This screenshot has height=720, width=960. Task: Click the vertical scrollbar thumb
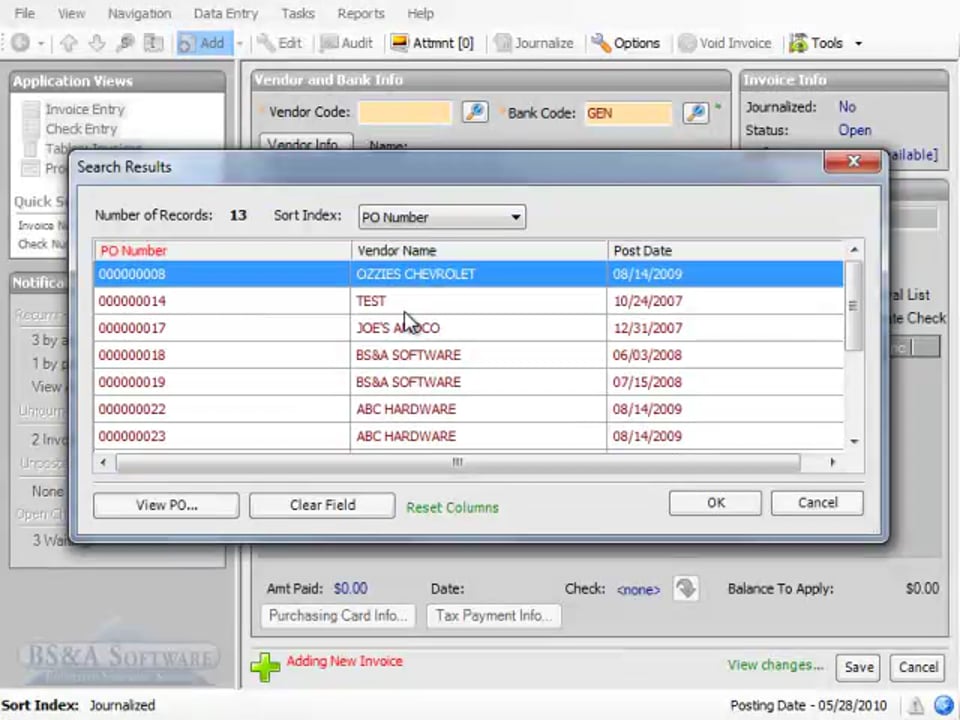[x=853, y=306]
